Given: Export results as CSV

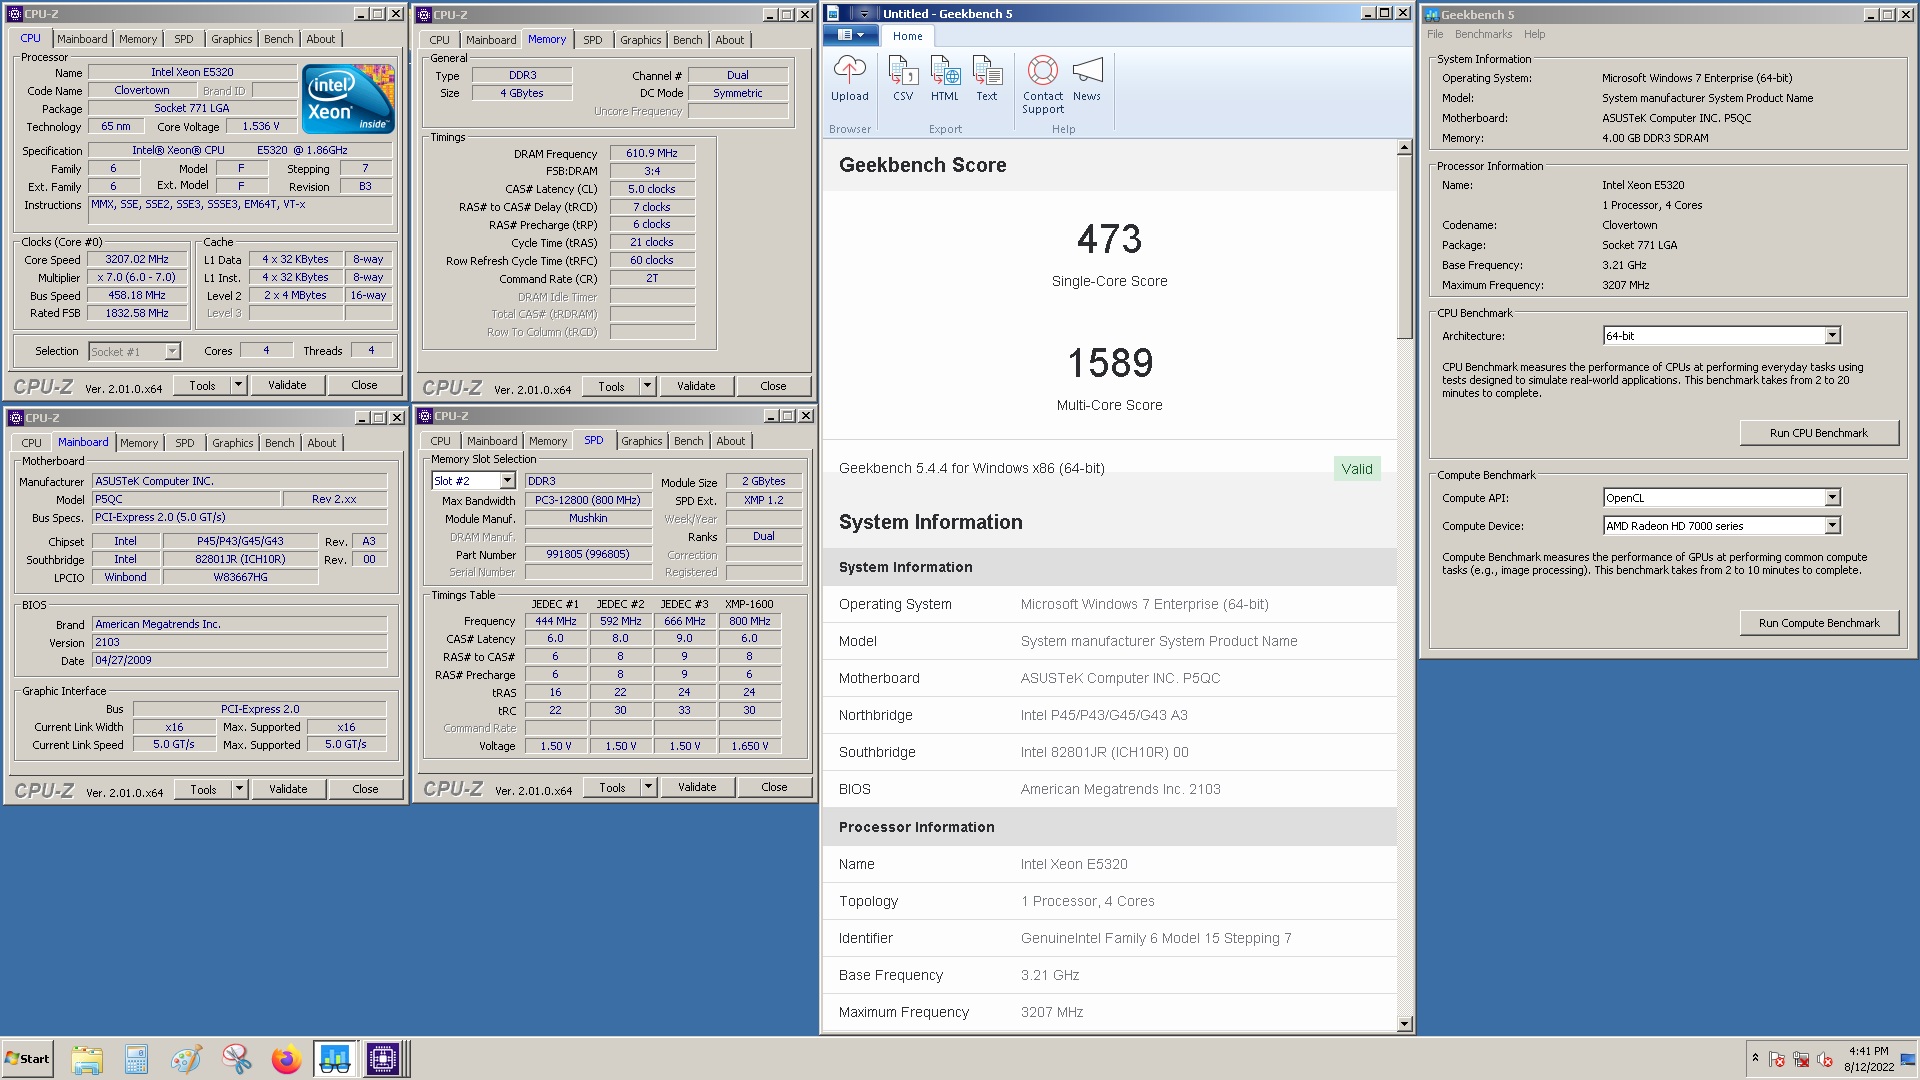Looking at the screenshot, I should [903, 79].
